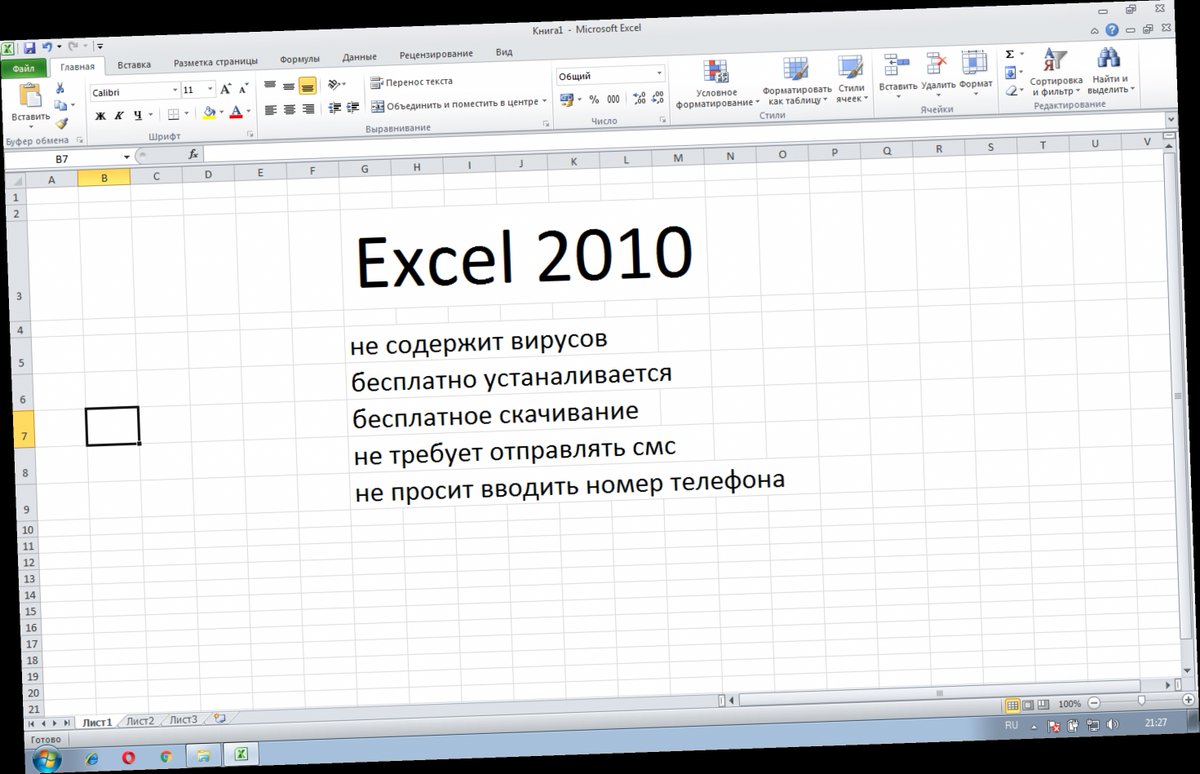Decrease font size with small A icon
Image resolution: width=1200 pixels, height=774 pixels.
tap(243, 89)
